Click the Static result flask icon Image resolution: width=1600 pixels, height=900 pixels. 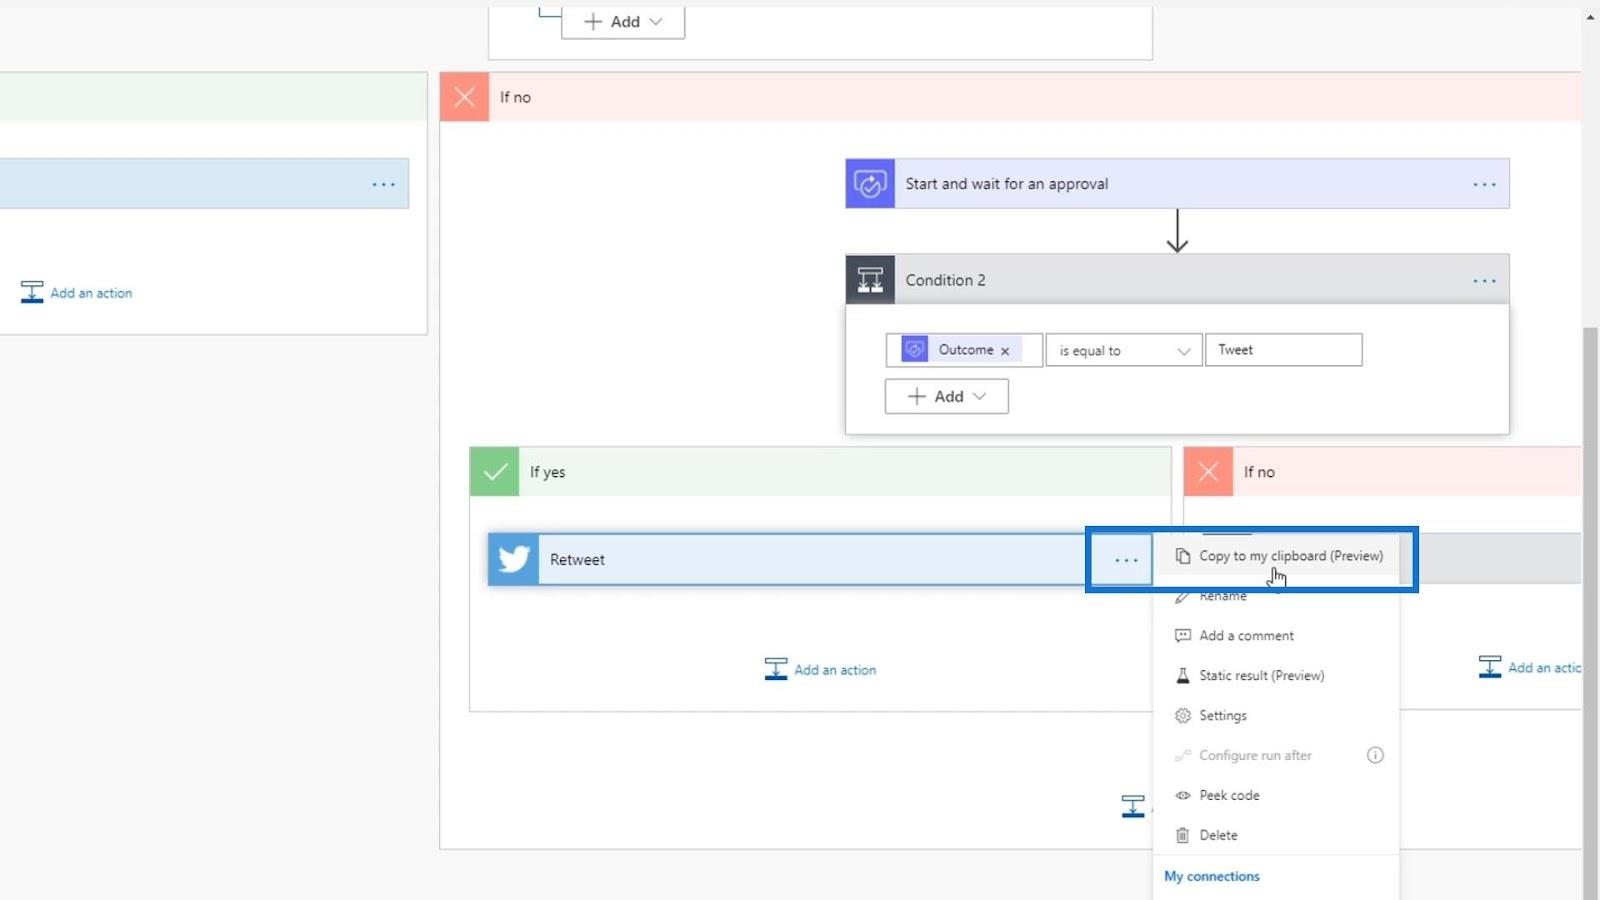tap(1183, 676)
